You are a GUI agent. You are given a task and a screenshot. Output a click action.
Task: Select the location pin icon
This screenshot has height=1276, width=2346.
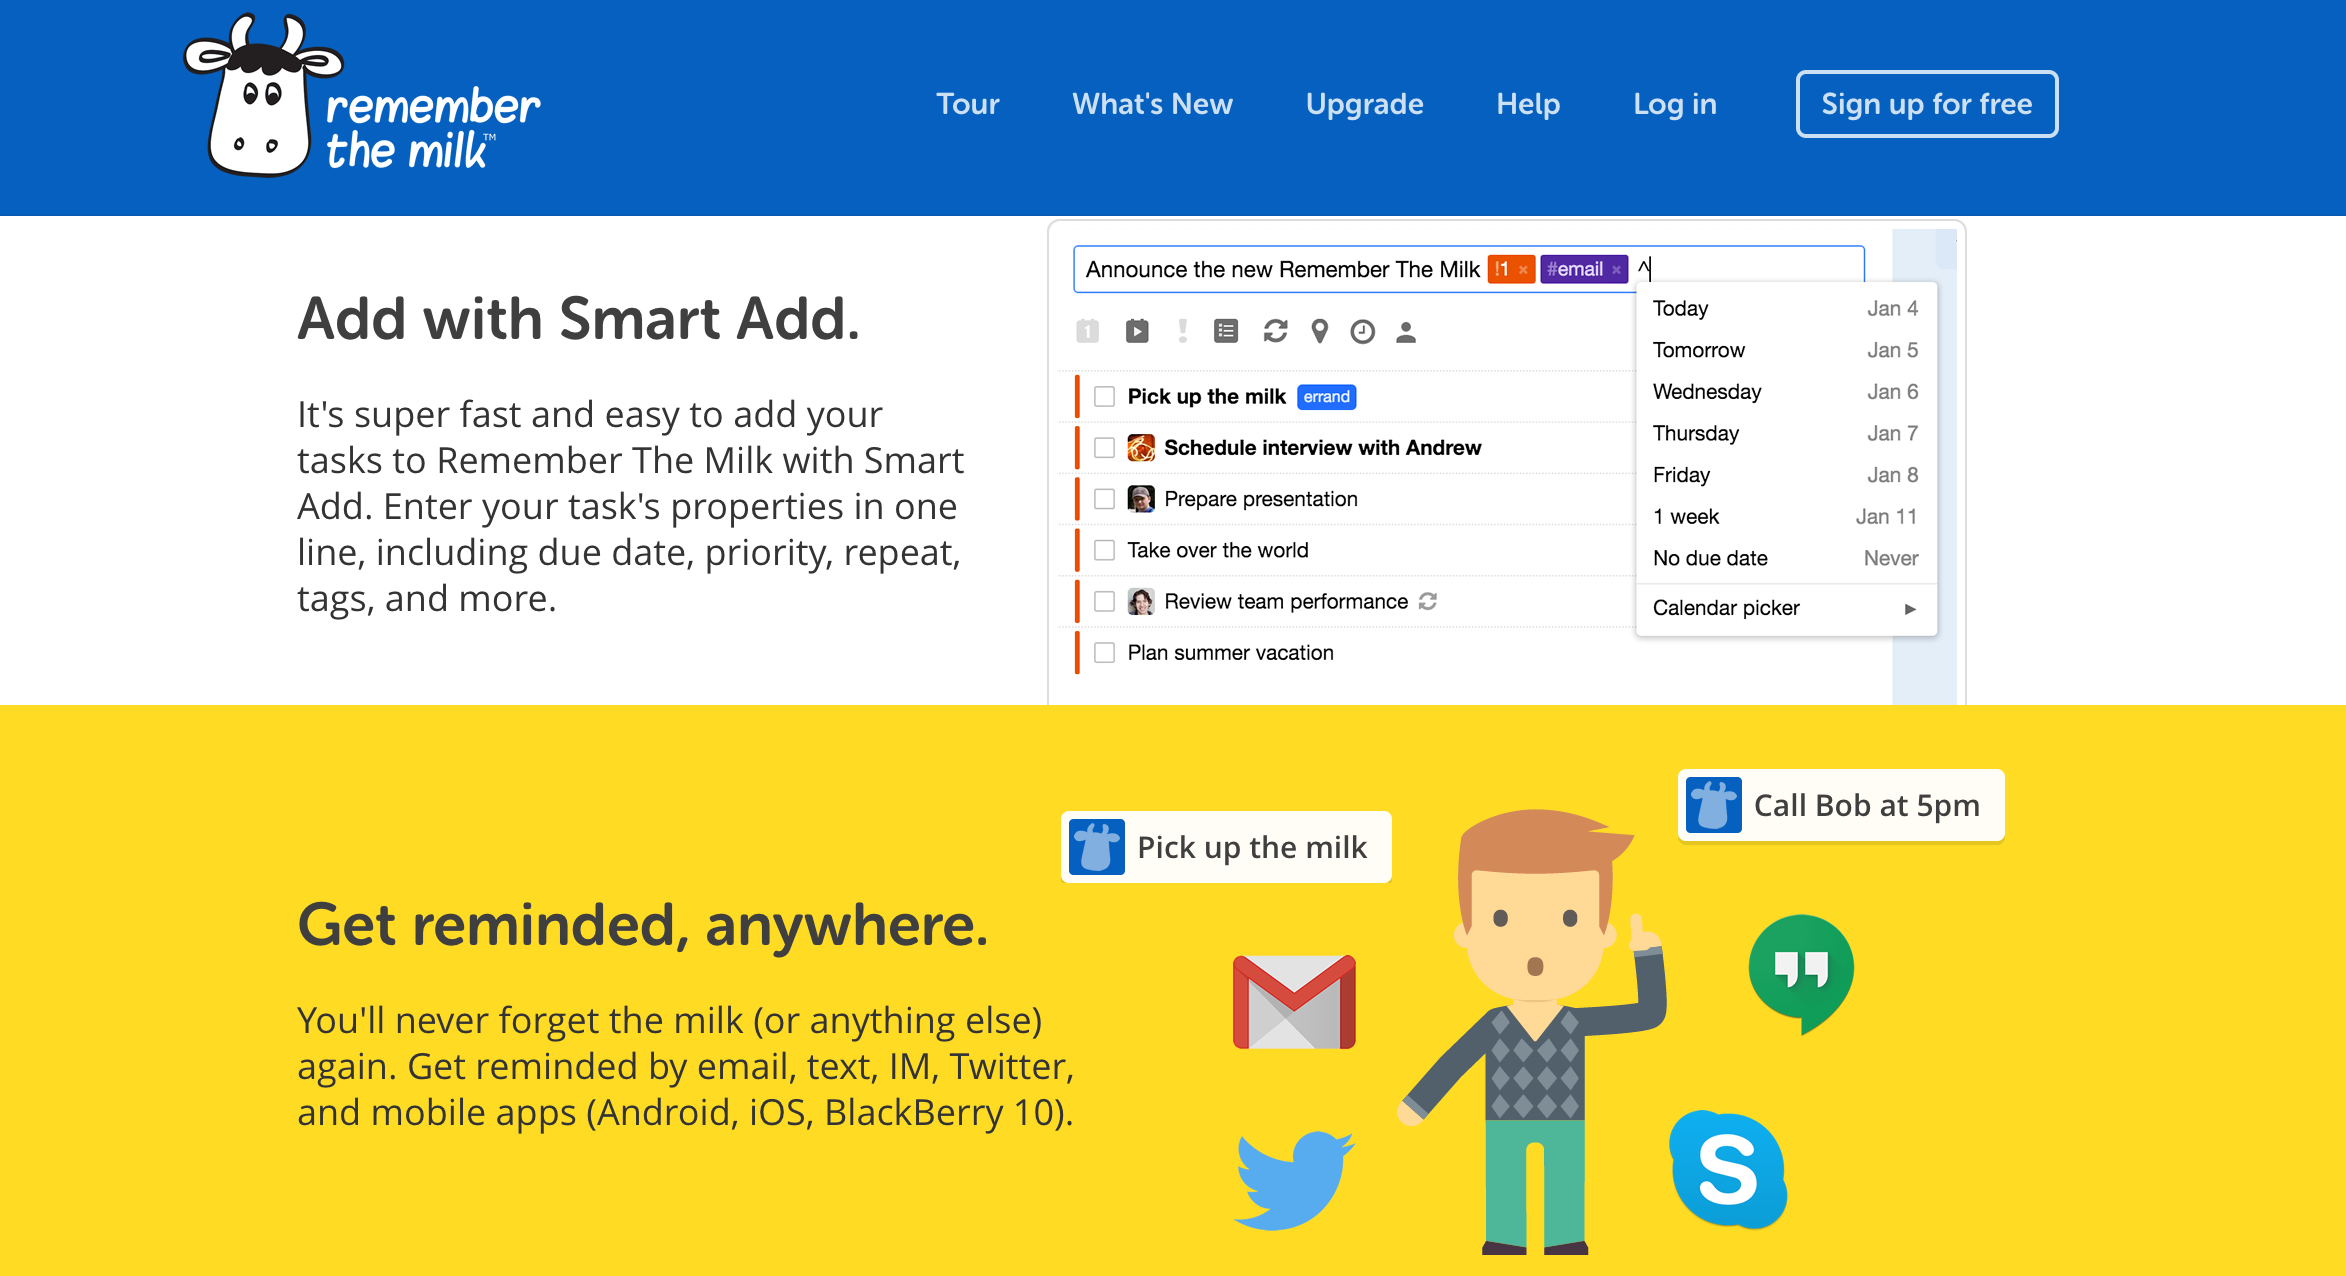click(x=1320, y=331)
